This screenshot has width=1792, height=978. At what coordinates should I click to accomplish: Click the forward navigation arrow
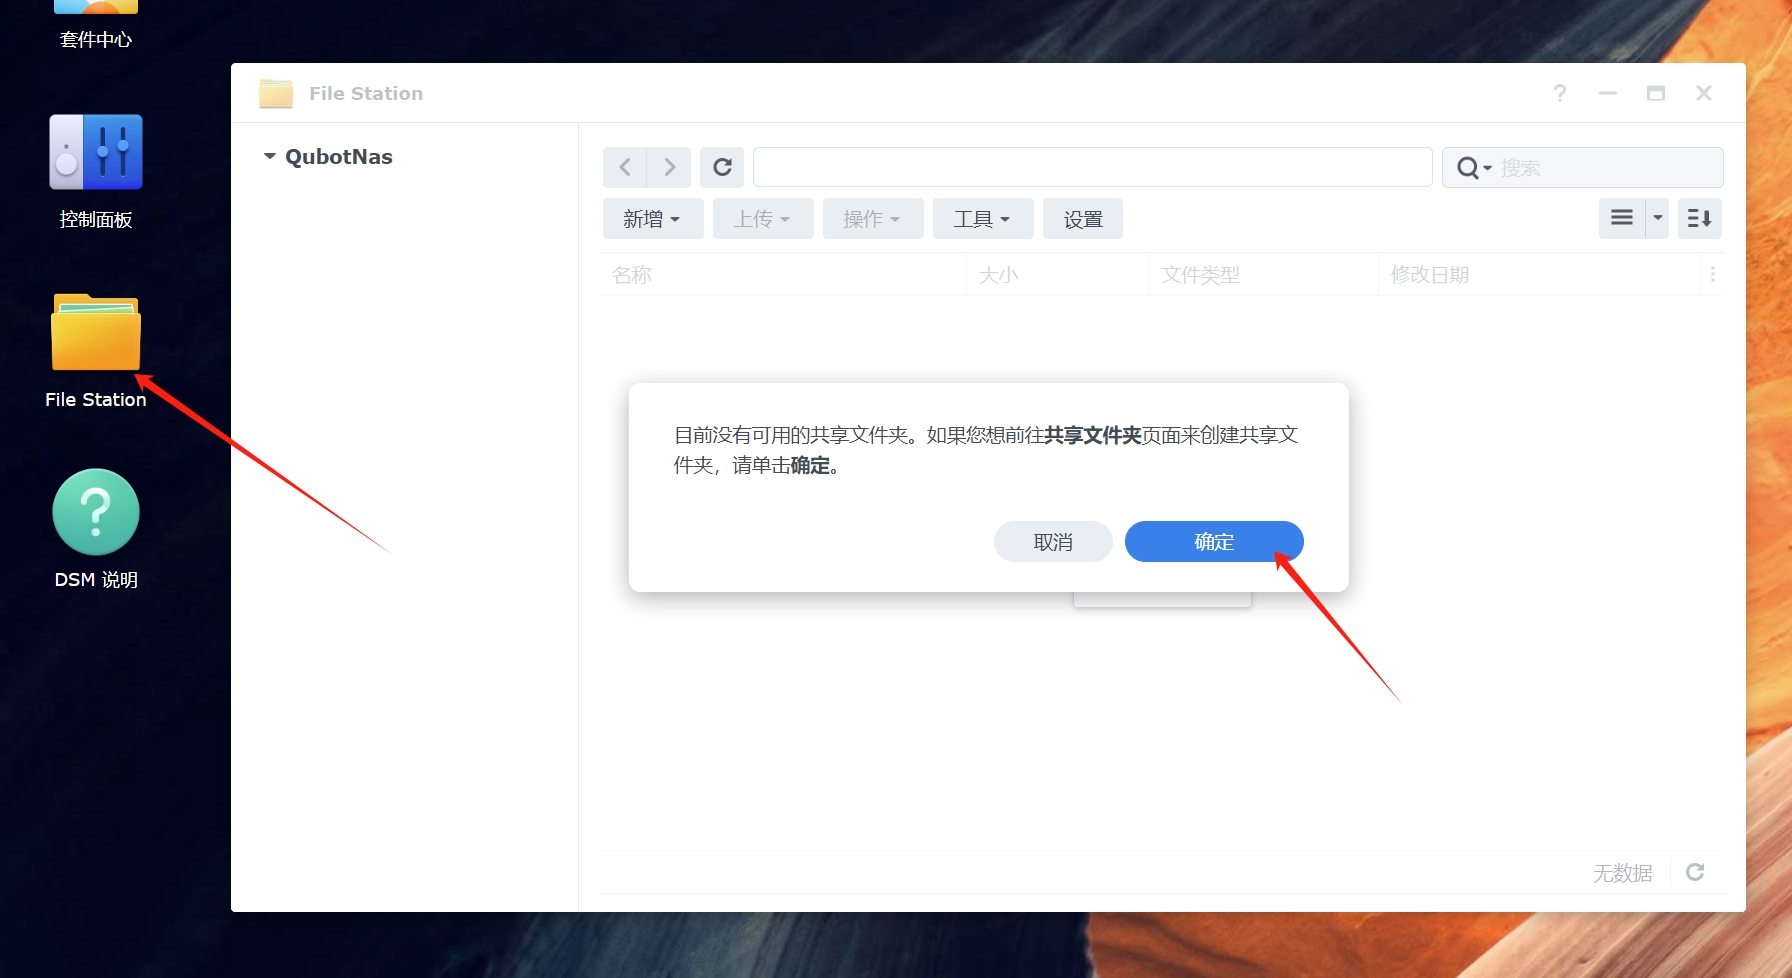coord(669,167)
